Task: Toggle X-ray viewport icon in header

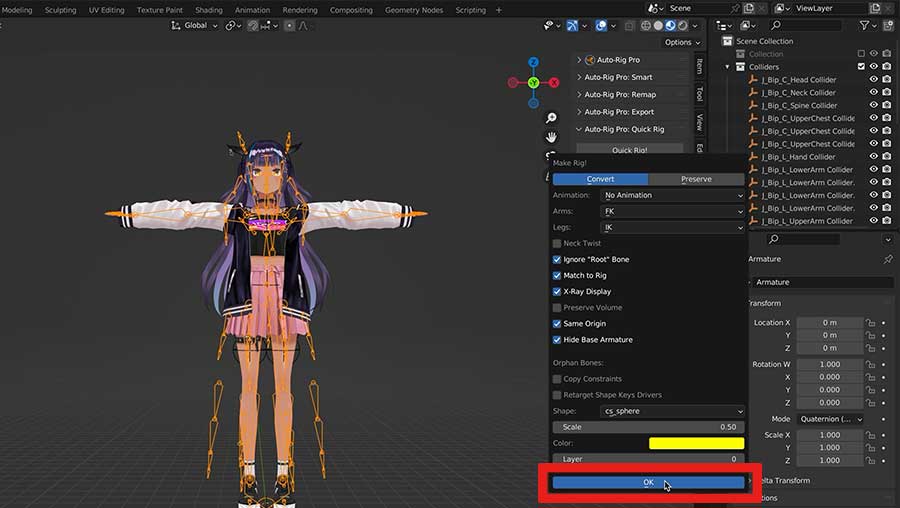Action: [x=629, y=26]
